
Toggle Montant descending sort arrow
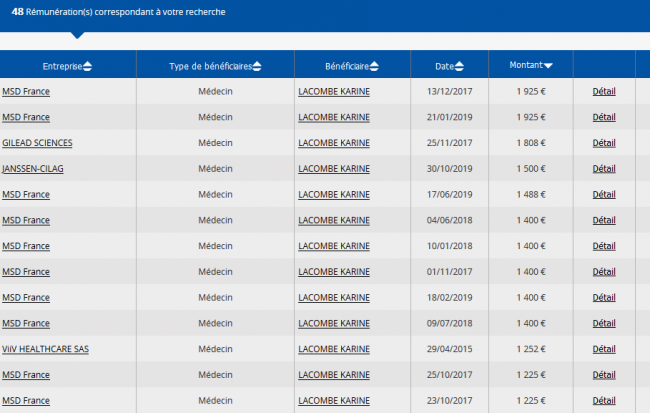pos(548,66)
